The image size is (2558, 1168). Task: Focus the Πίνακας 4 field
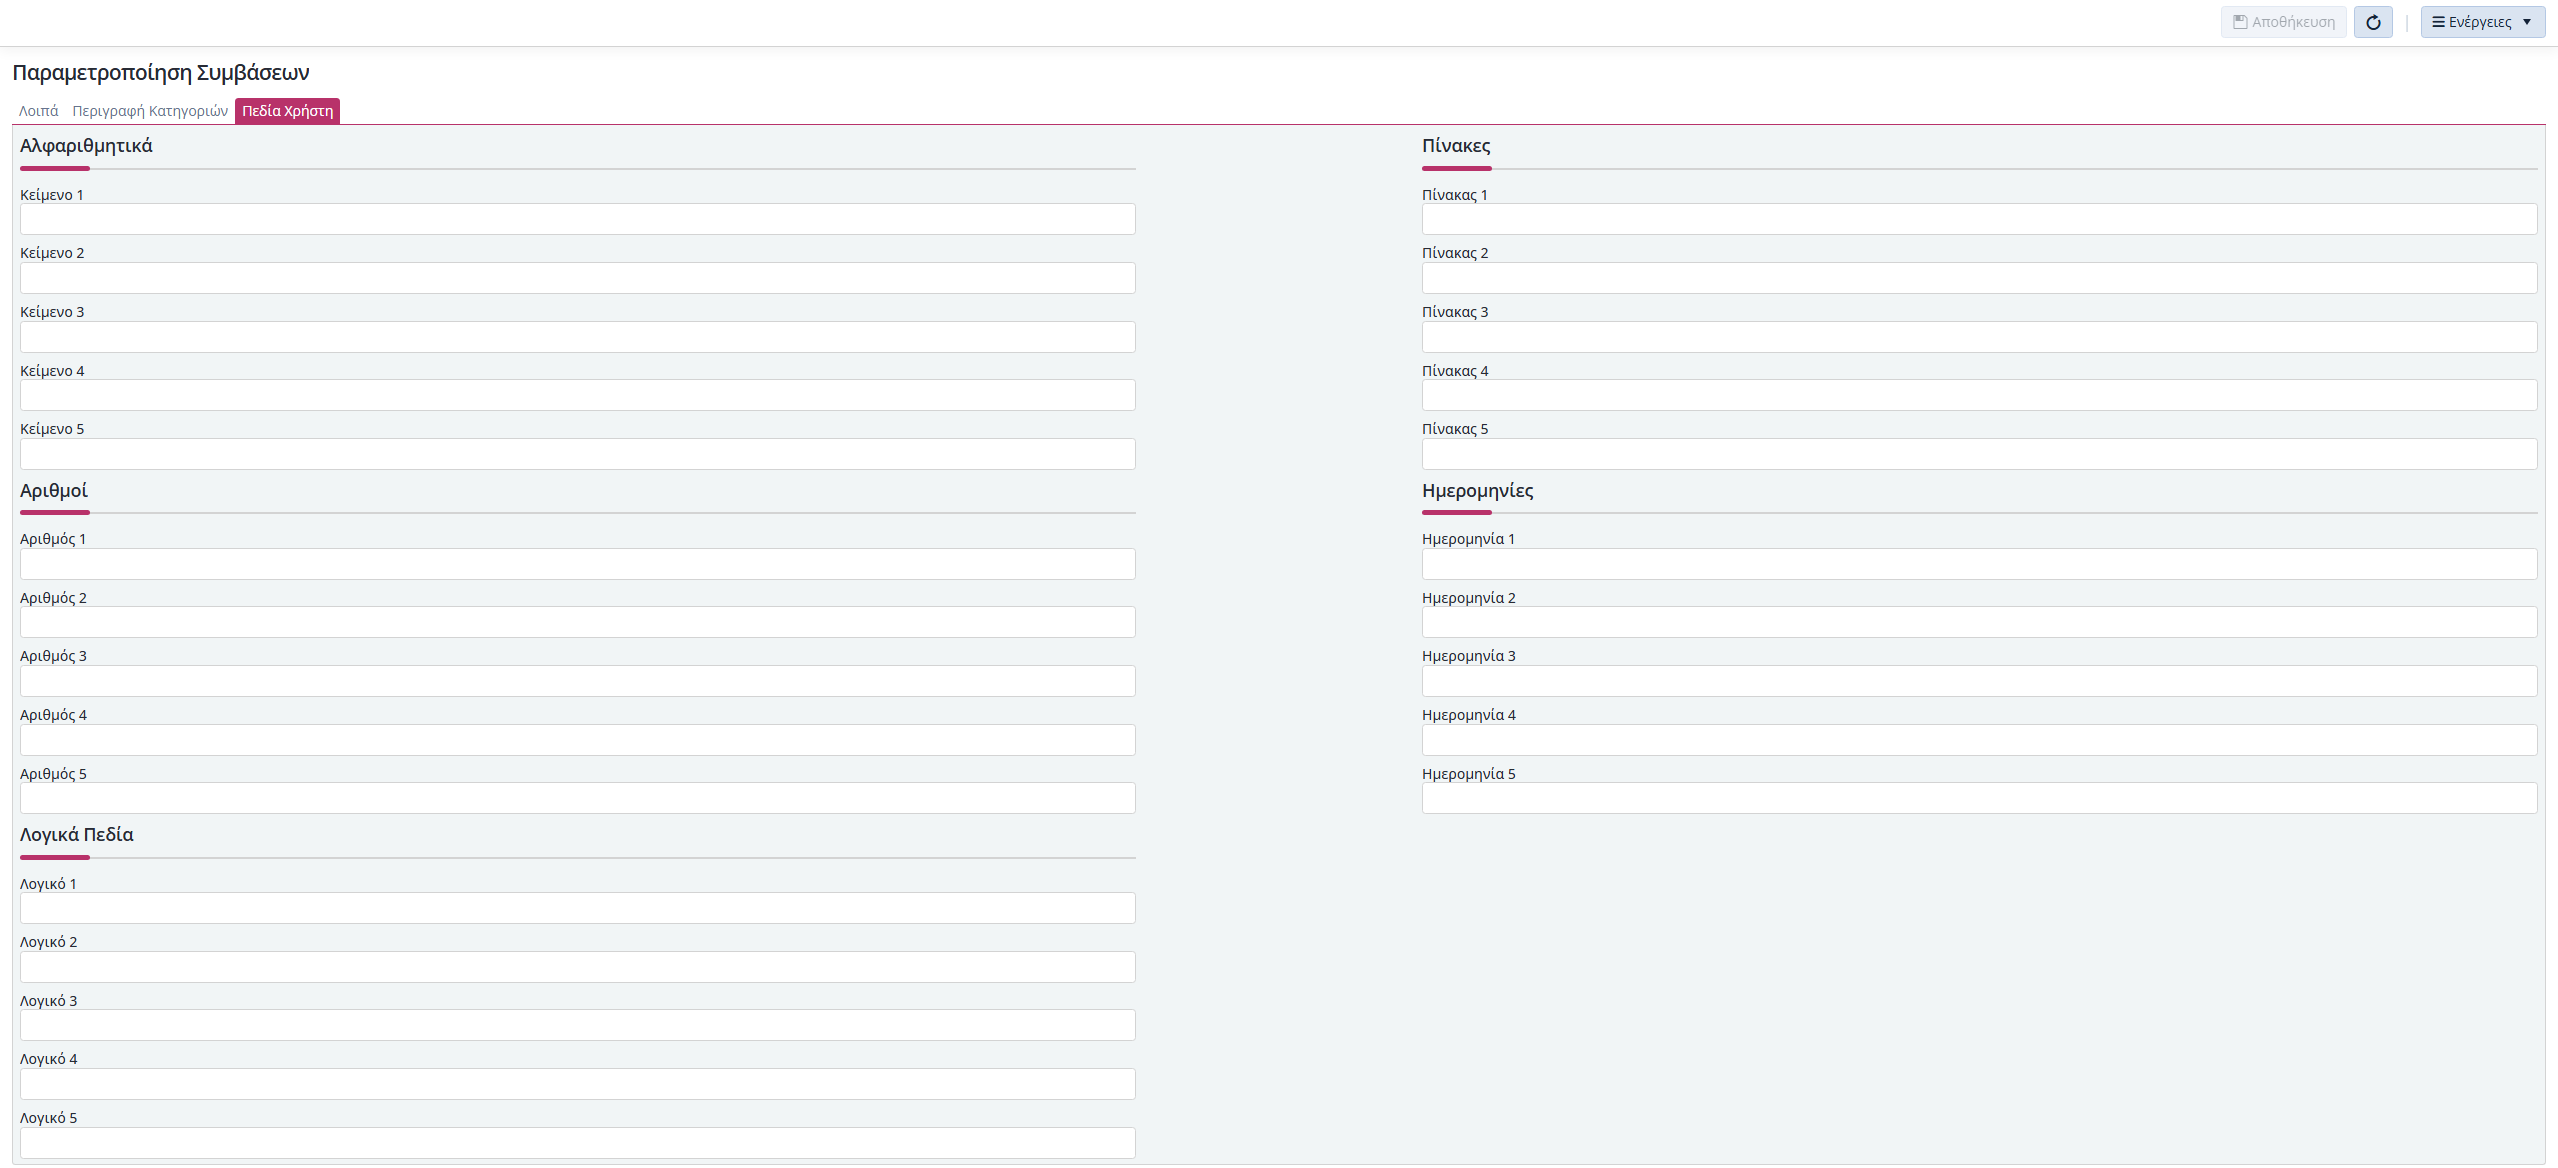click(1979, 395)
